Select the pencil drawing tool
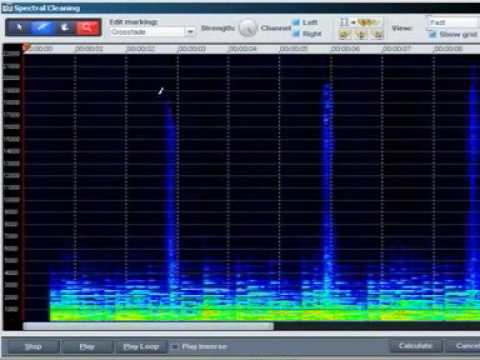480x360 pixels. click(42, 28)
